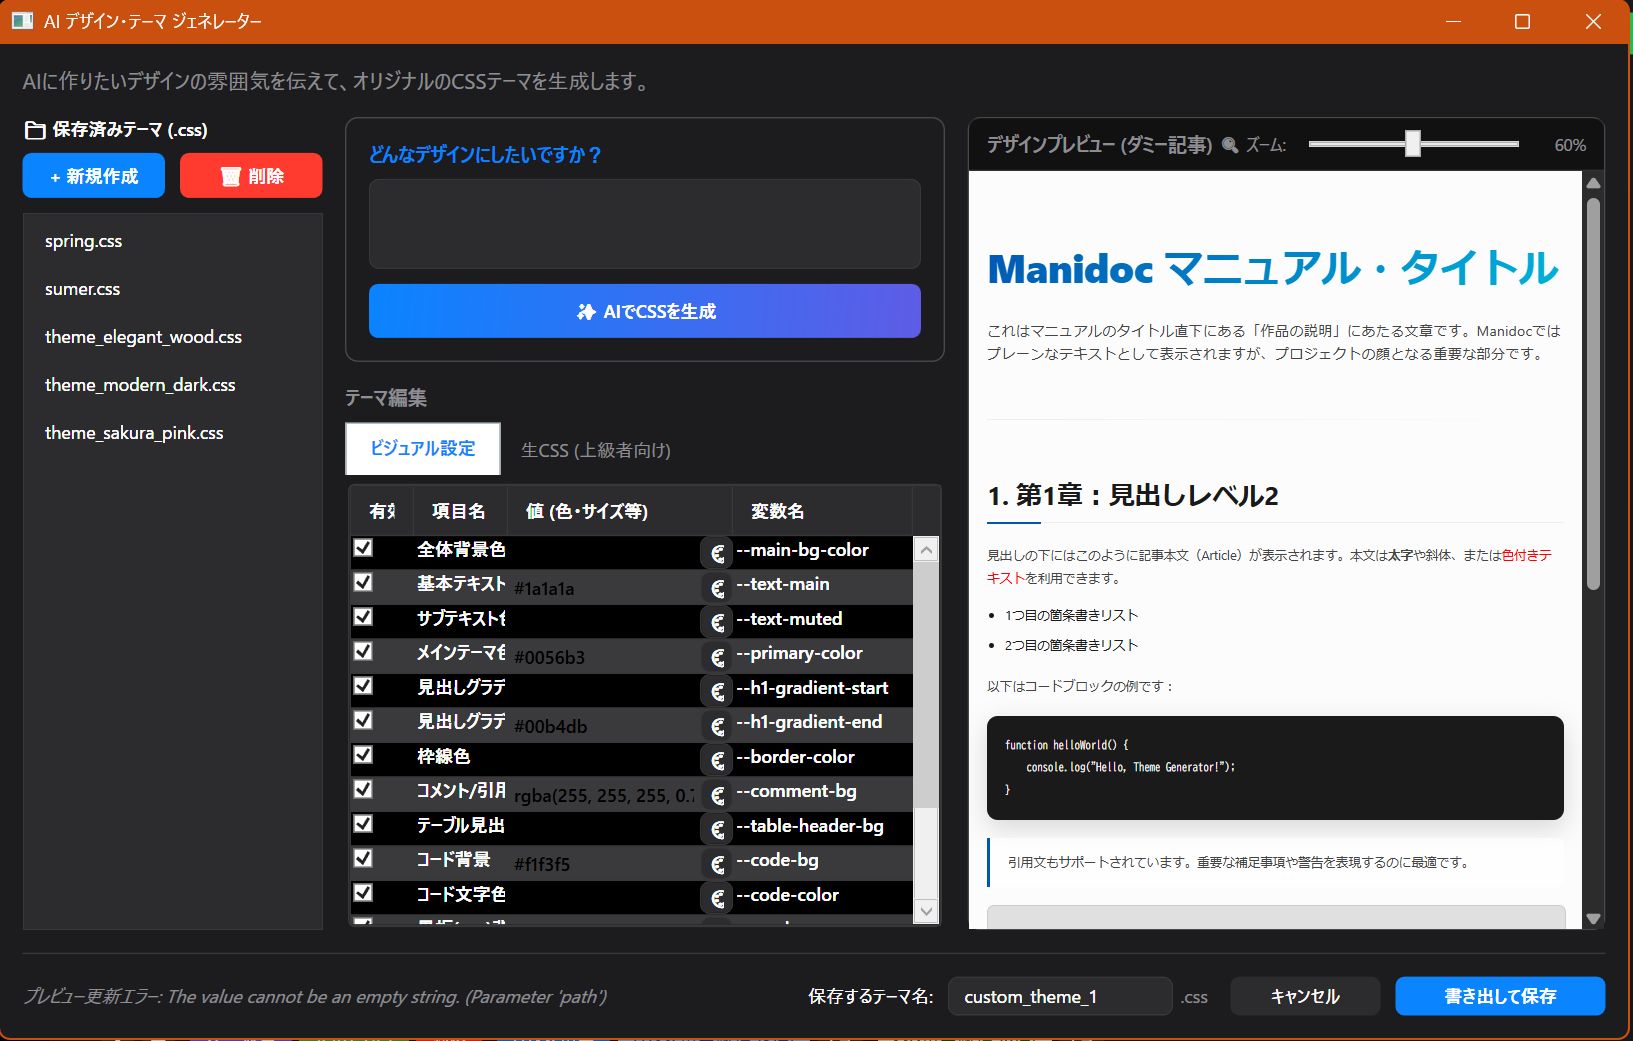The height and width of the screenshot is (1041, 1633).
Task: Click the magnifier icon next to zoom slider
Action: (1232, 144)
